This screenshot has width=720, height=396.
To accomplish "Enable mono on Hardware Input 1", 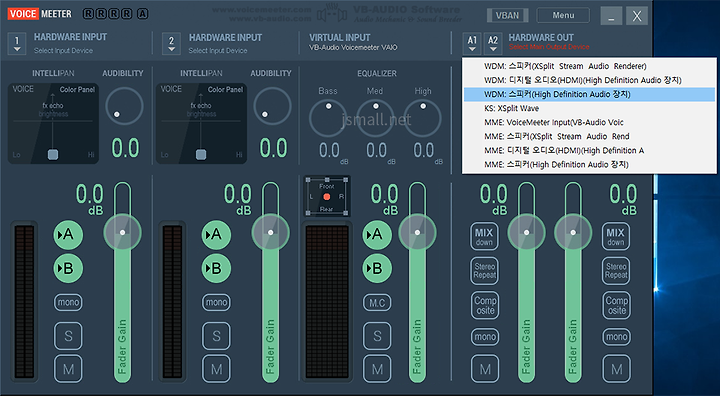I will tap(68, 302).
